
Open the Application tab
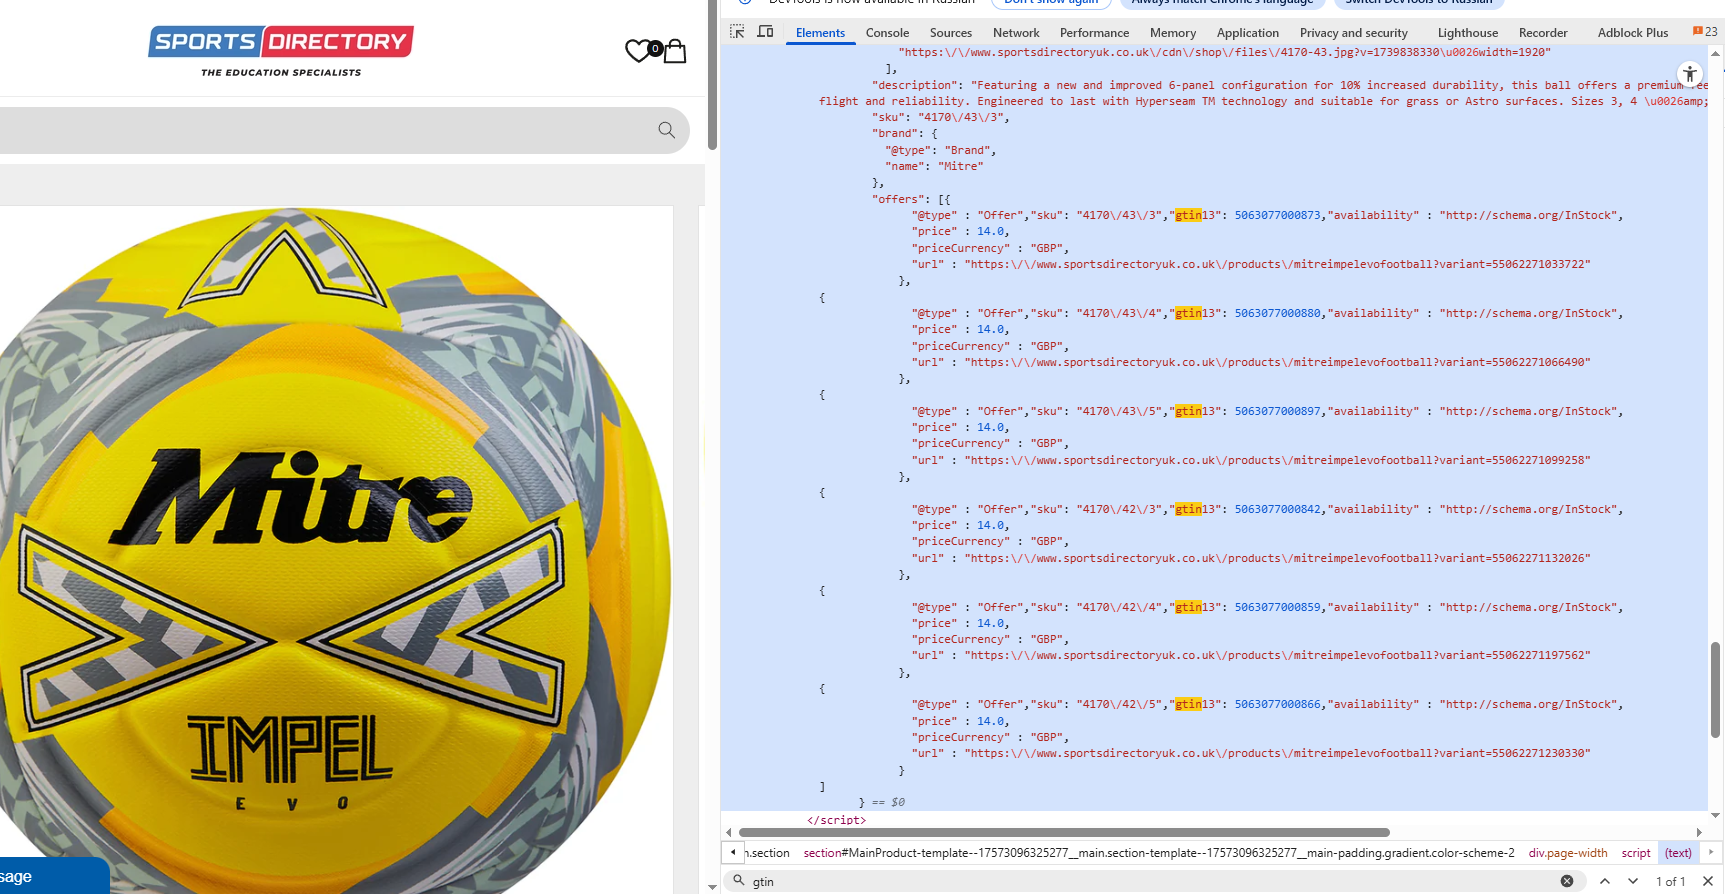click(x=1248, y=33)
